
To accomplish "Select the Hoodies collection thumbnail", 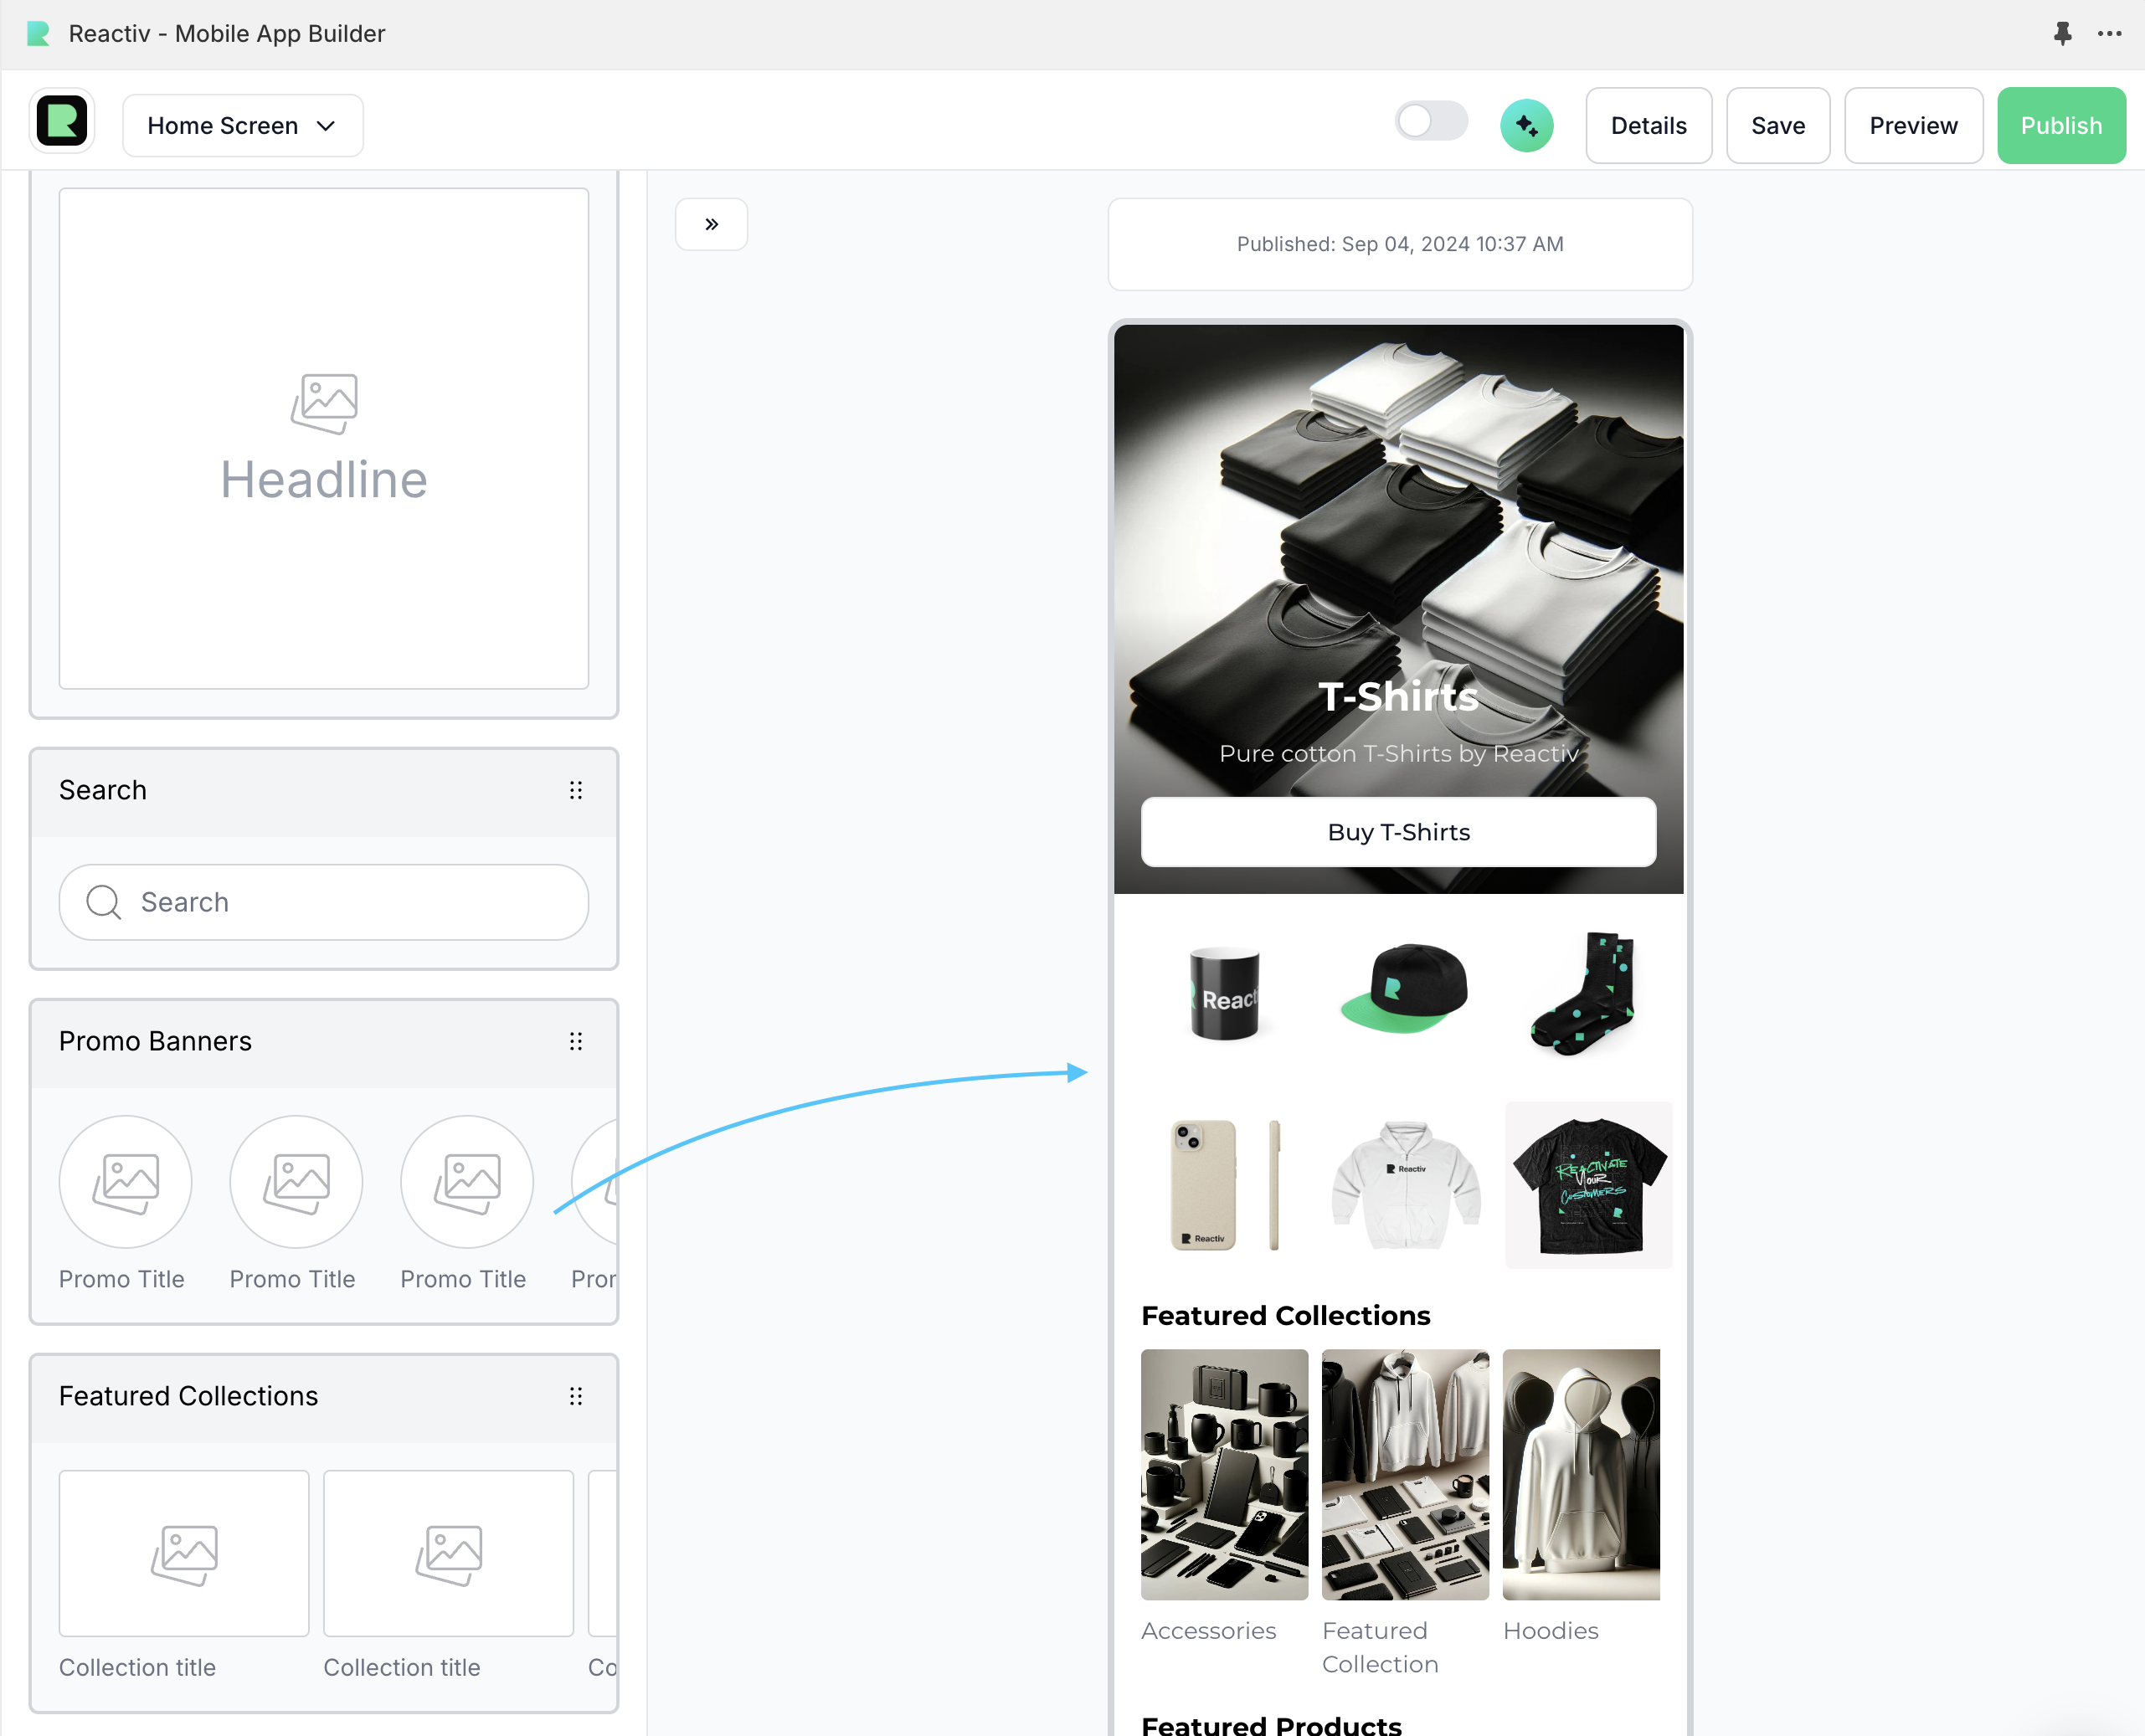I will coord(1580,1474).
